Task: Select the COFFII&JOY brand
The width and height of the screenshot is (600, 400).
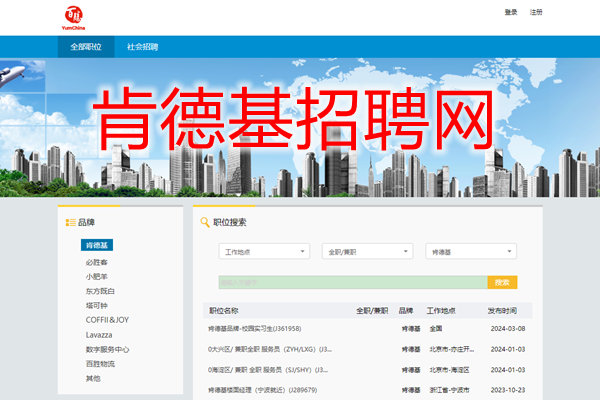Action: point(107,320)
